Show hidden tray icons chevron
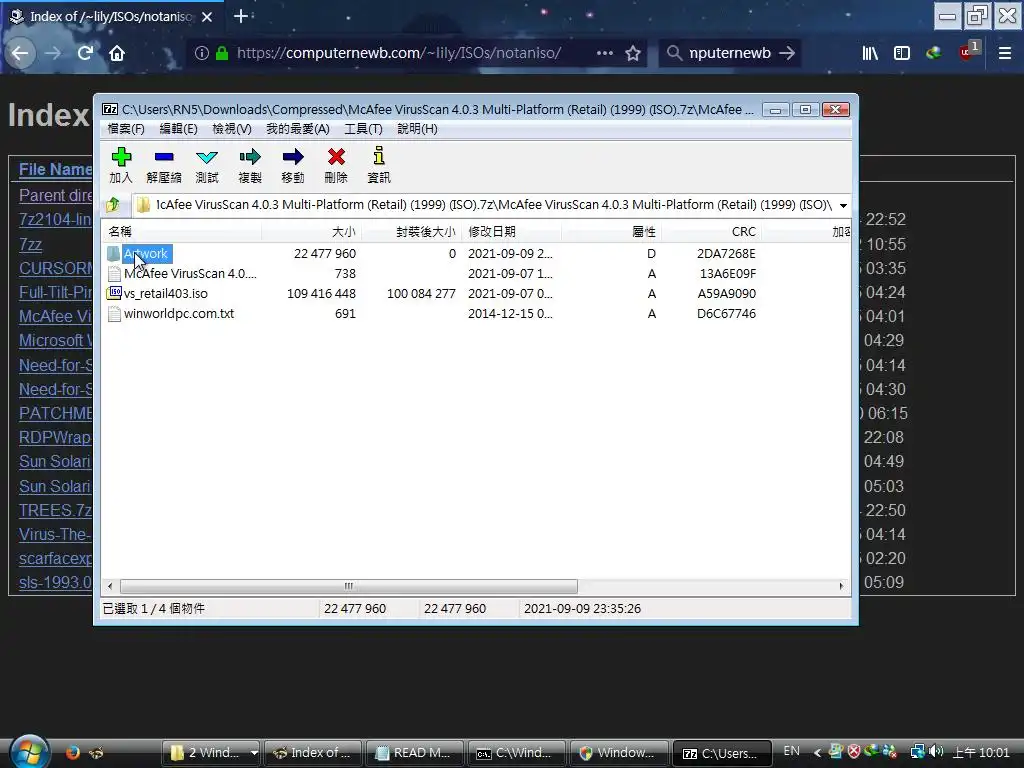Image resolution: width=1024 pixels, height=768 pixels. tap(816, 752)
